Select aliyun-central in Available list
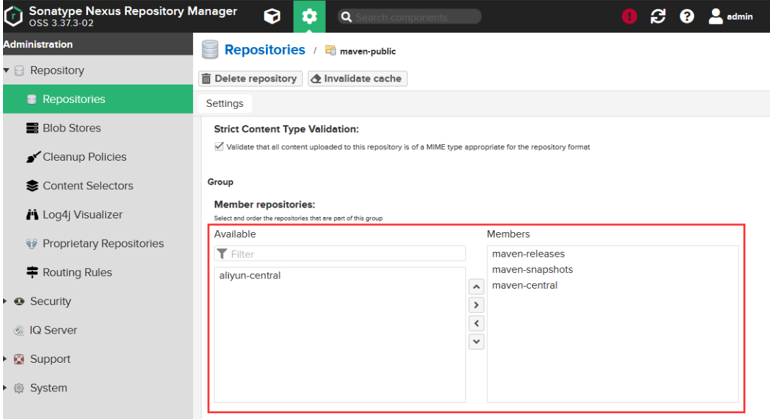The width and height of the screenshot is (770, 419). [250, 276]
